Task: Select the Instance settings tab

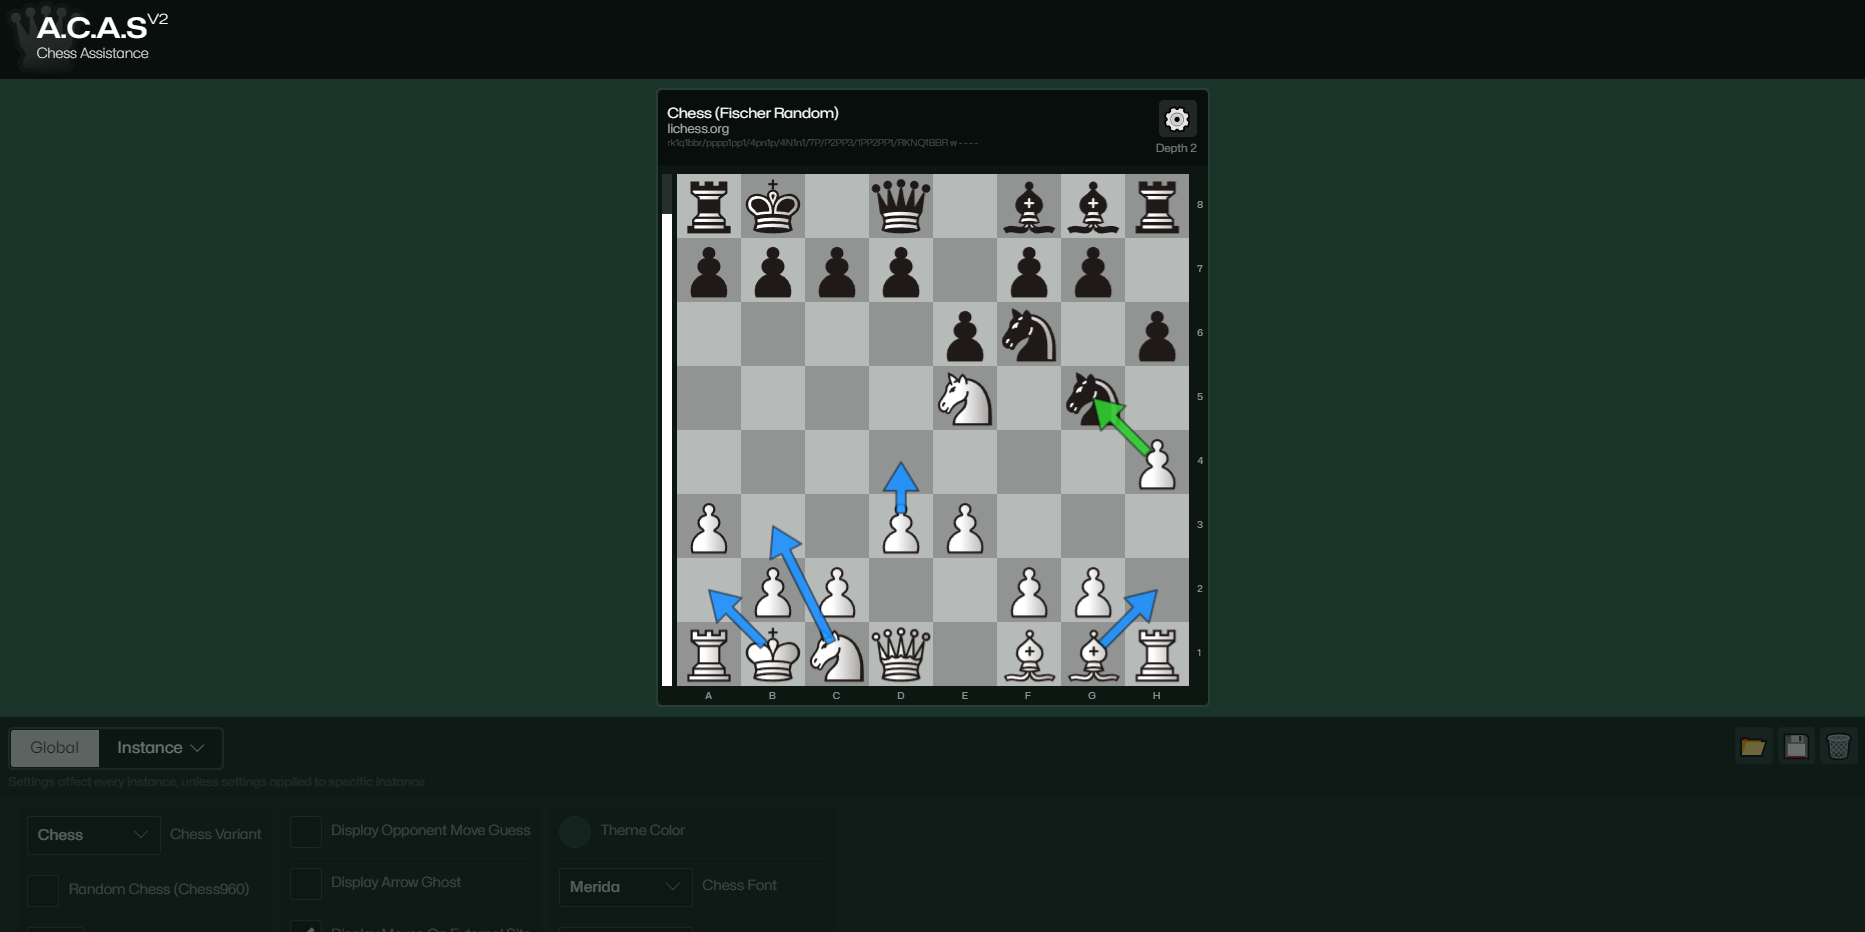Action: [148, 747]
